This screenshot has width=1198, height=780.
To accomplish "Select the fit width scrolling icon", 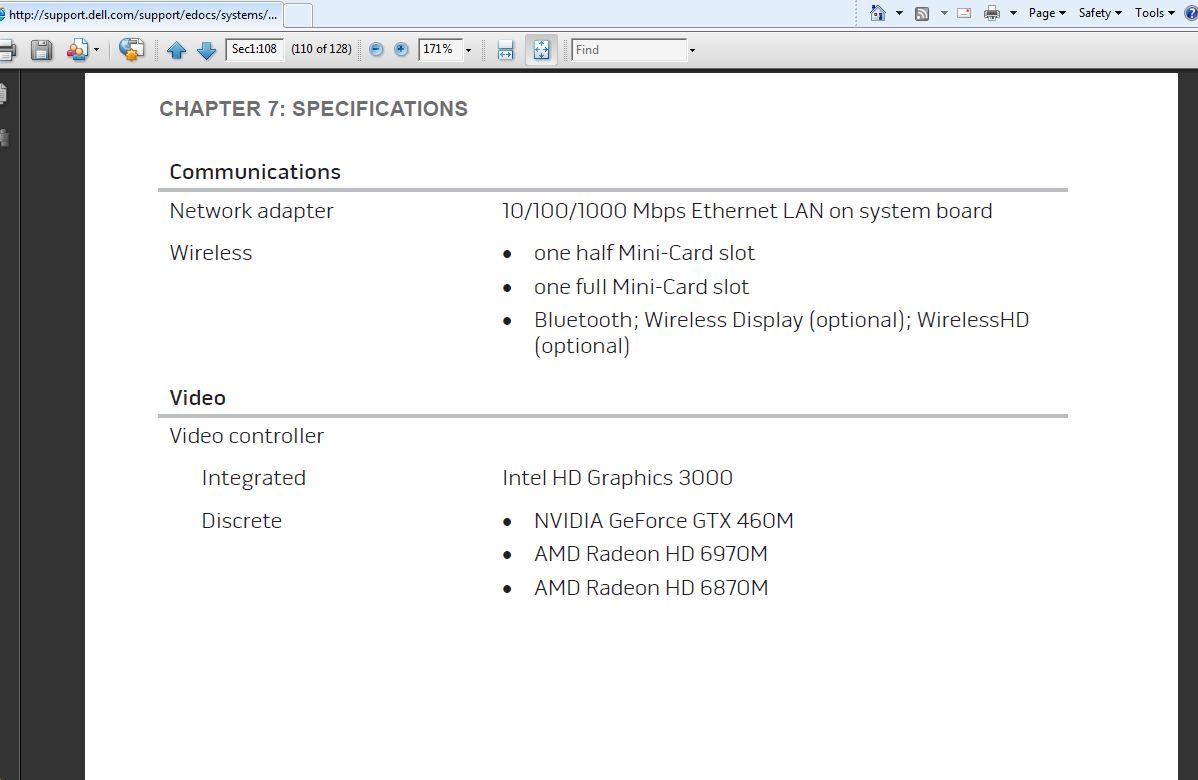I will coord(505,50).
